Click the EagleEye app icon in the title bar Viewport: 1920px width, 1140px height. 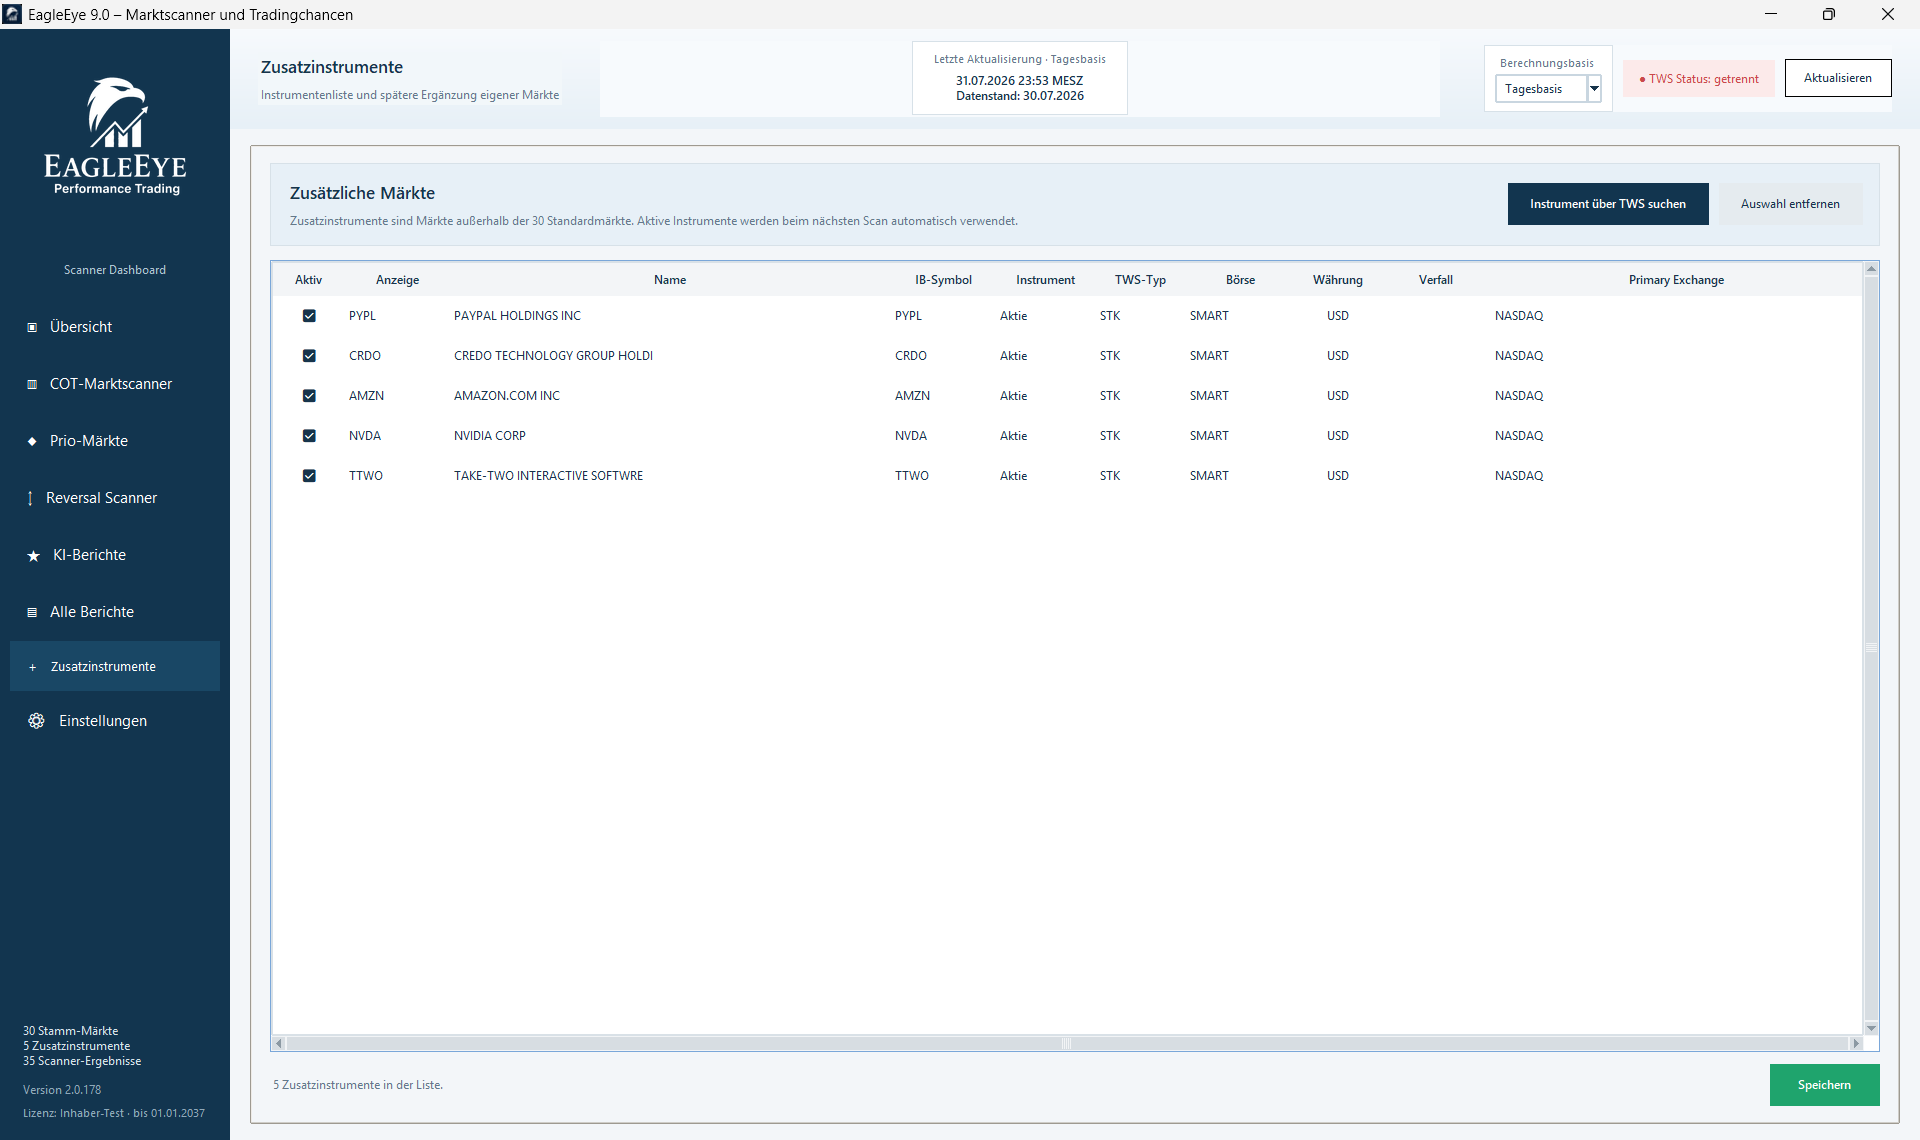12,14
